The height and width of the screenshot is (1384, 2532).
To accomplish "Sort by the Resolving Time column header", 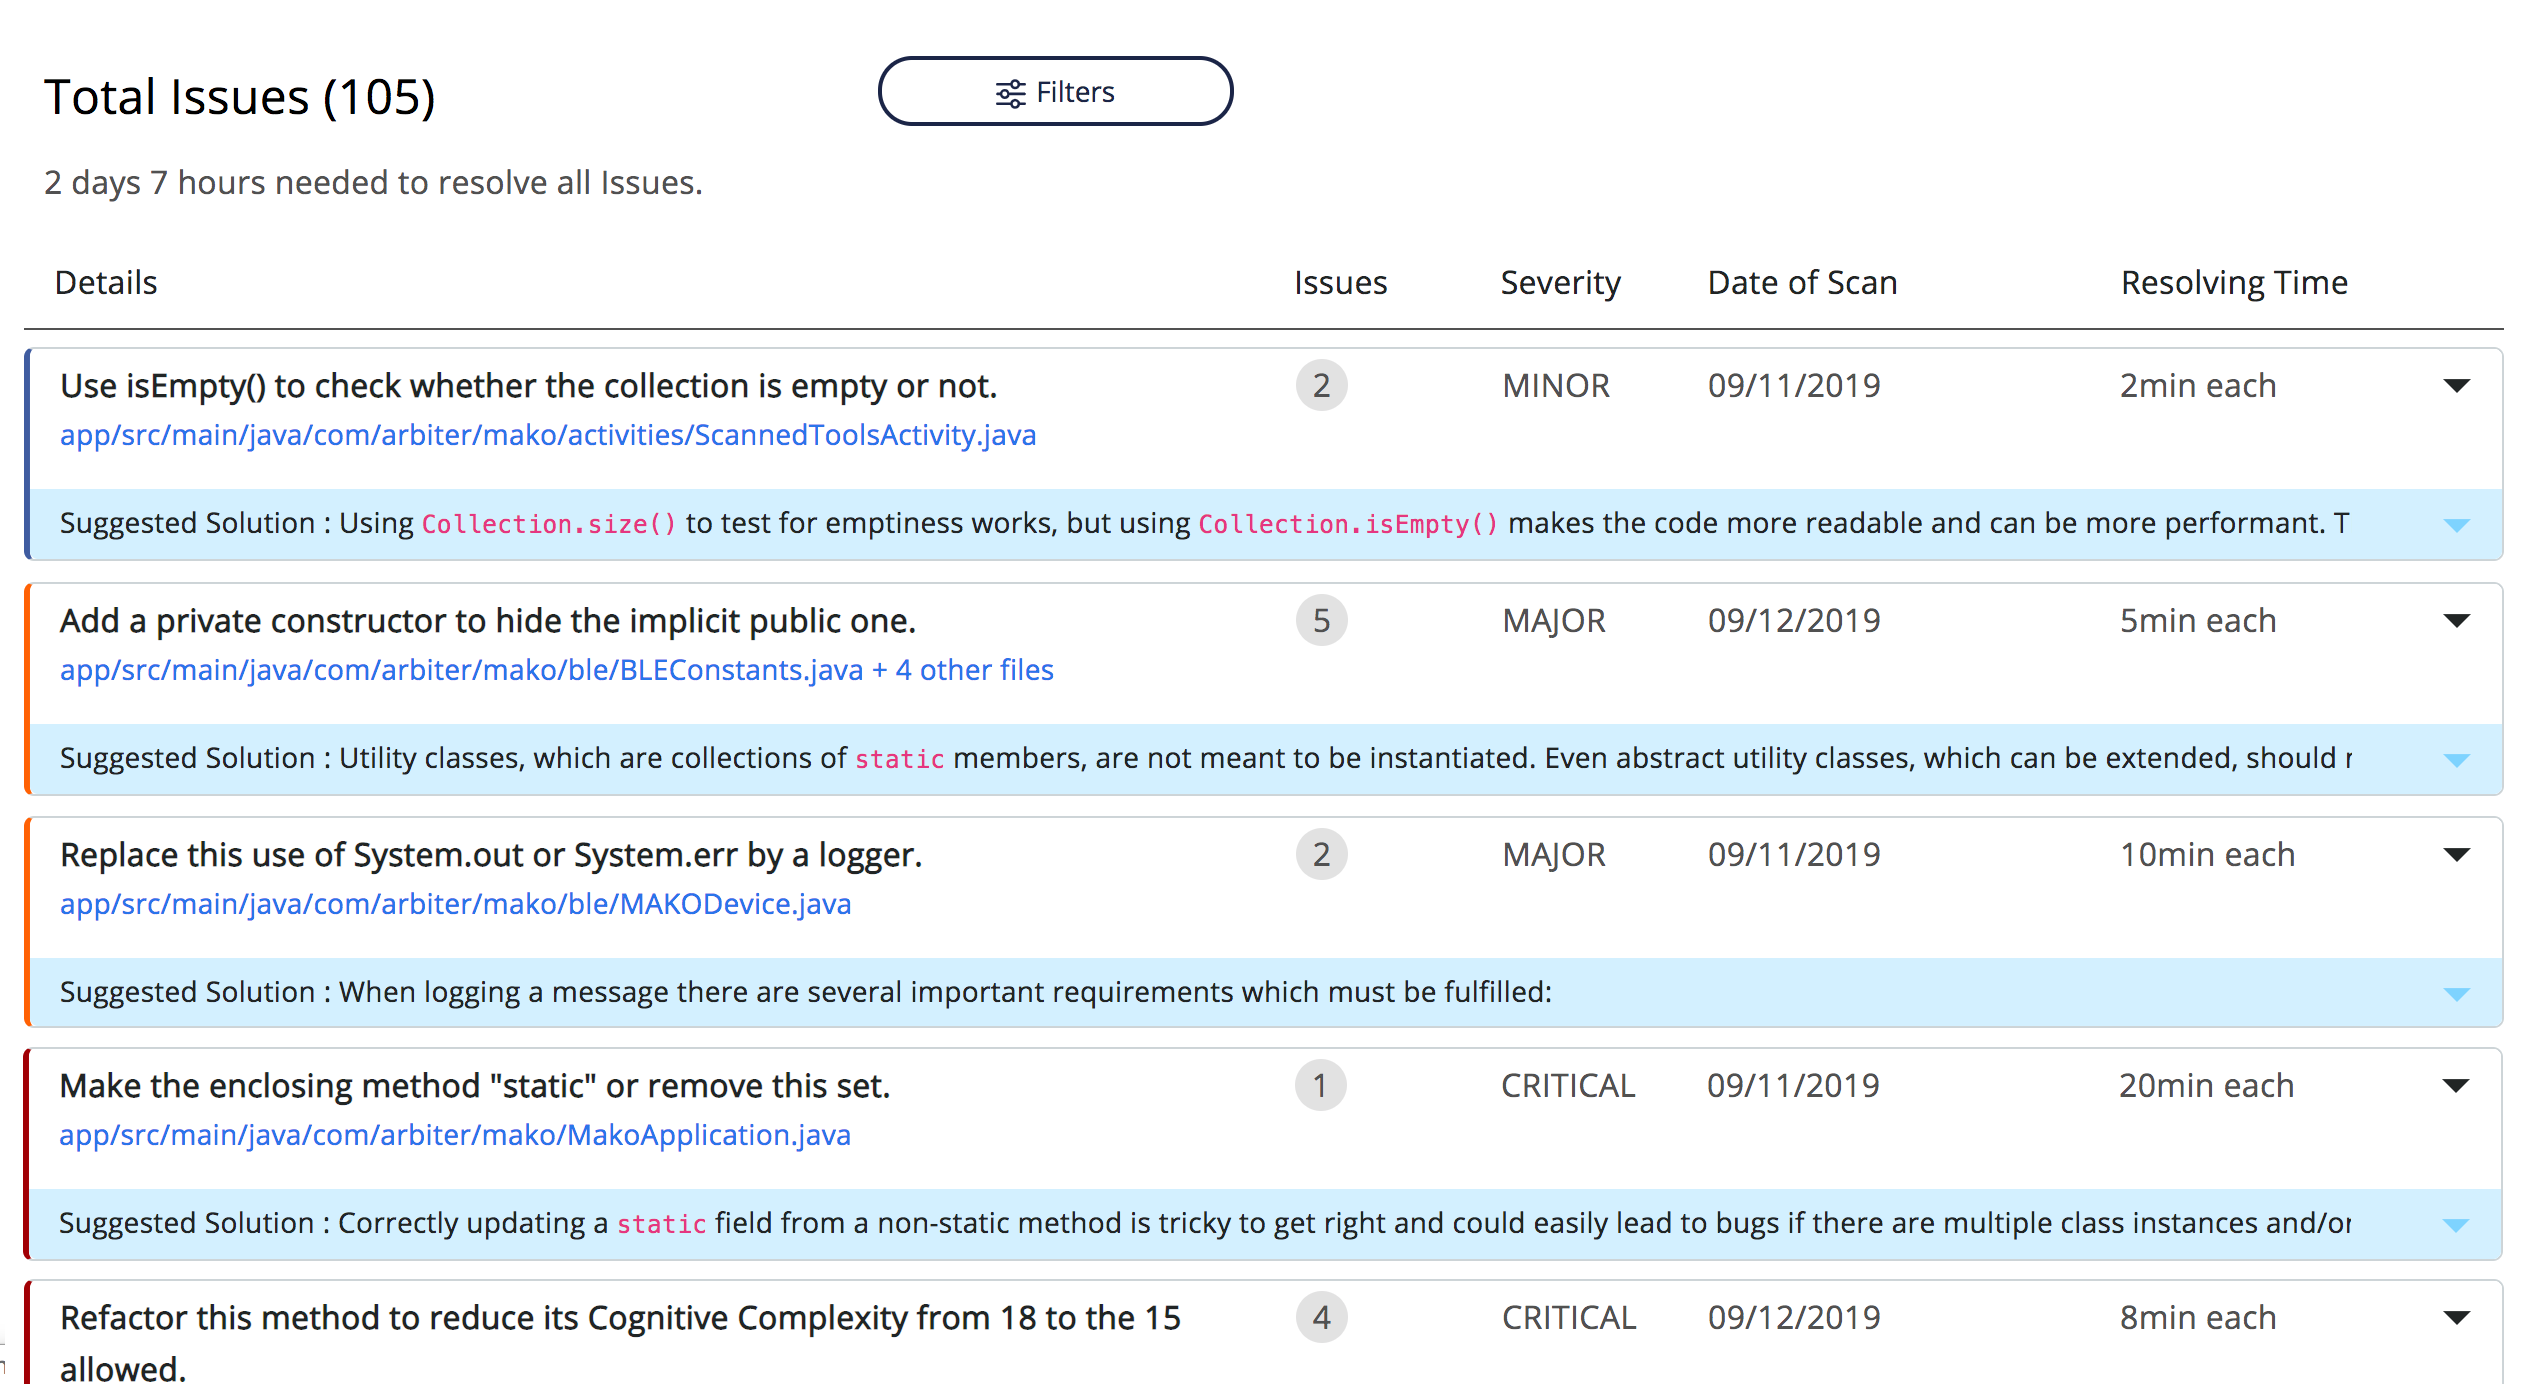I will point(2234,283).
